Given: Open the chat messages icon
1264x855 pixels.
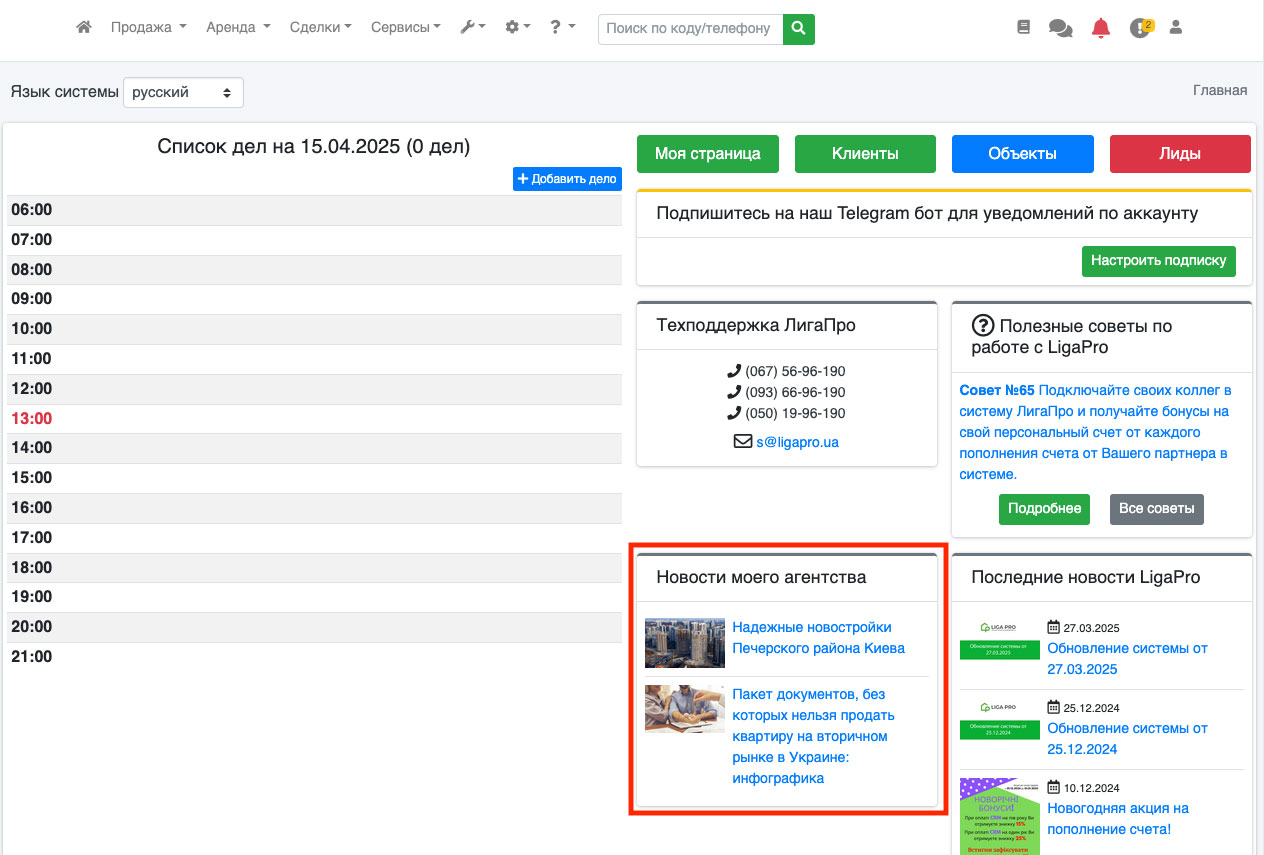Looking at the screenshot, I should point(1060,28).
